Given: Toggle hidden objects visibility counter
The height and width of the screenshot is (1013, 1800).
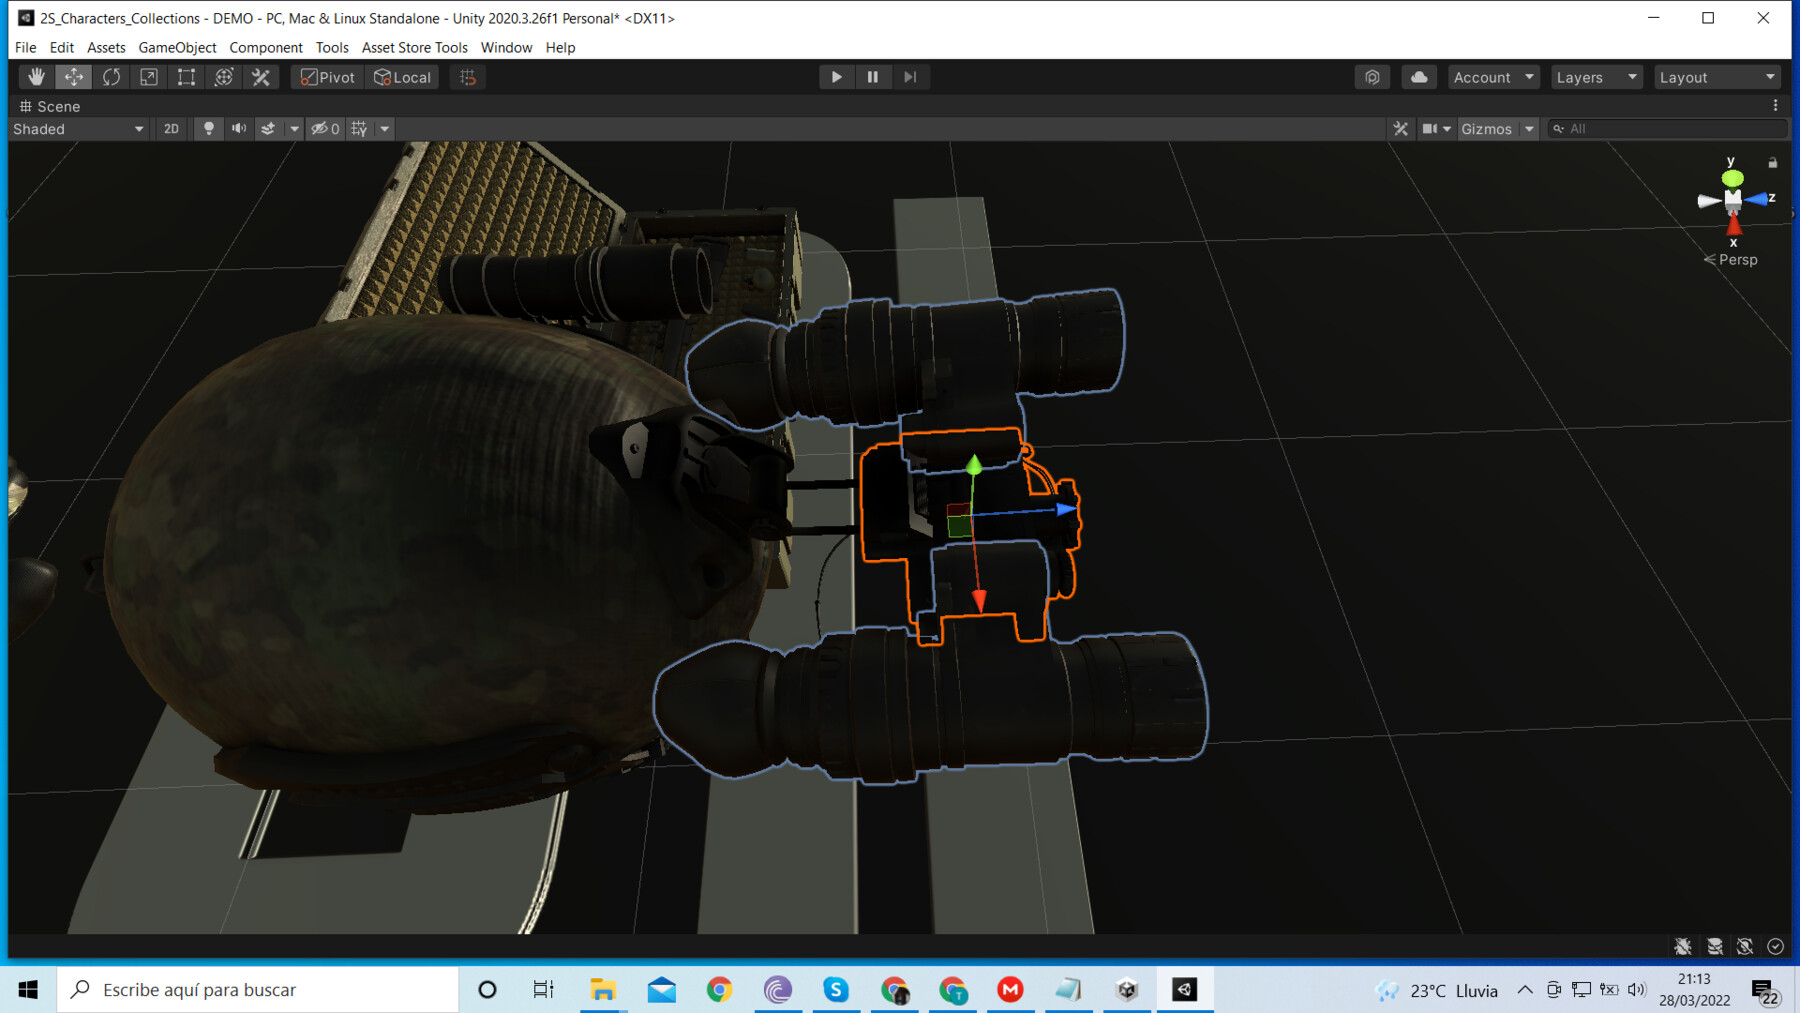Looking at the screenshot, I should 325,129.
